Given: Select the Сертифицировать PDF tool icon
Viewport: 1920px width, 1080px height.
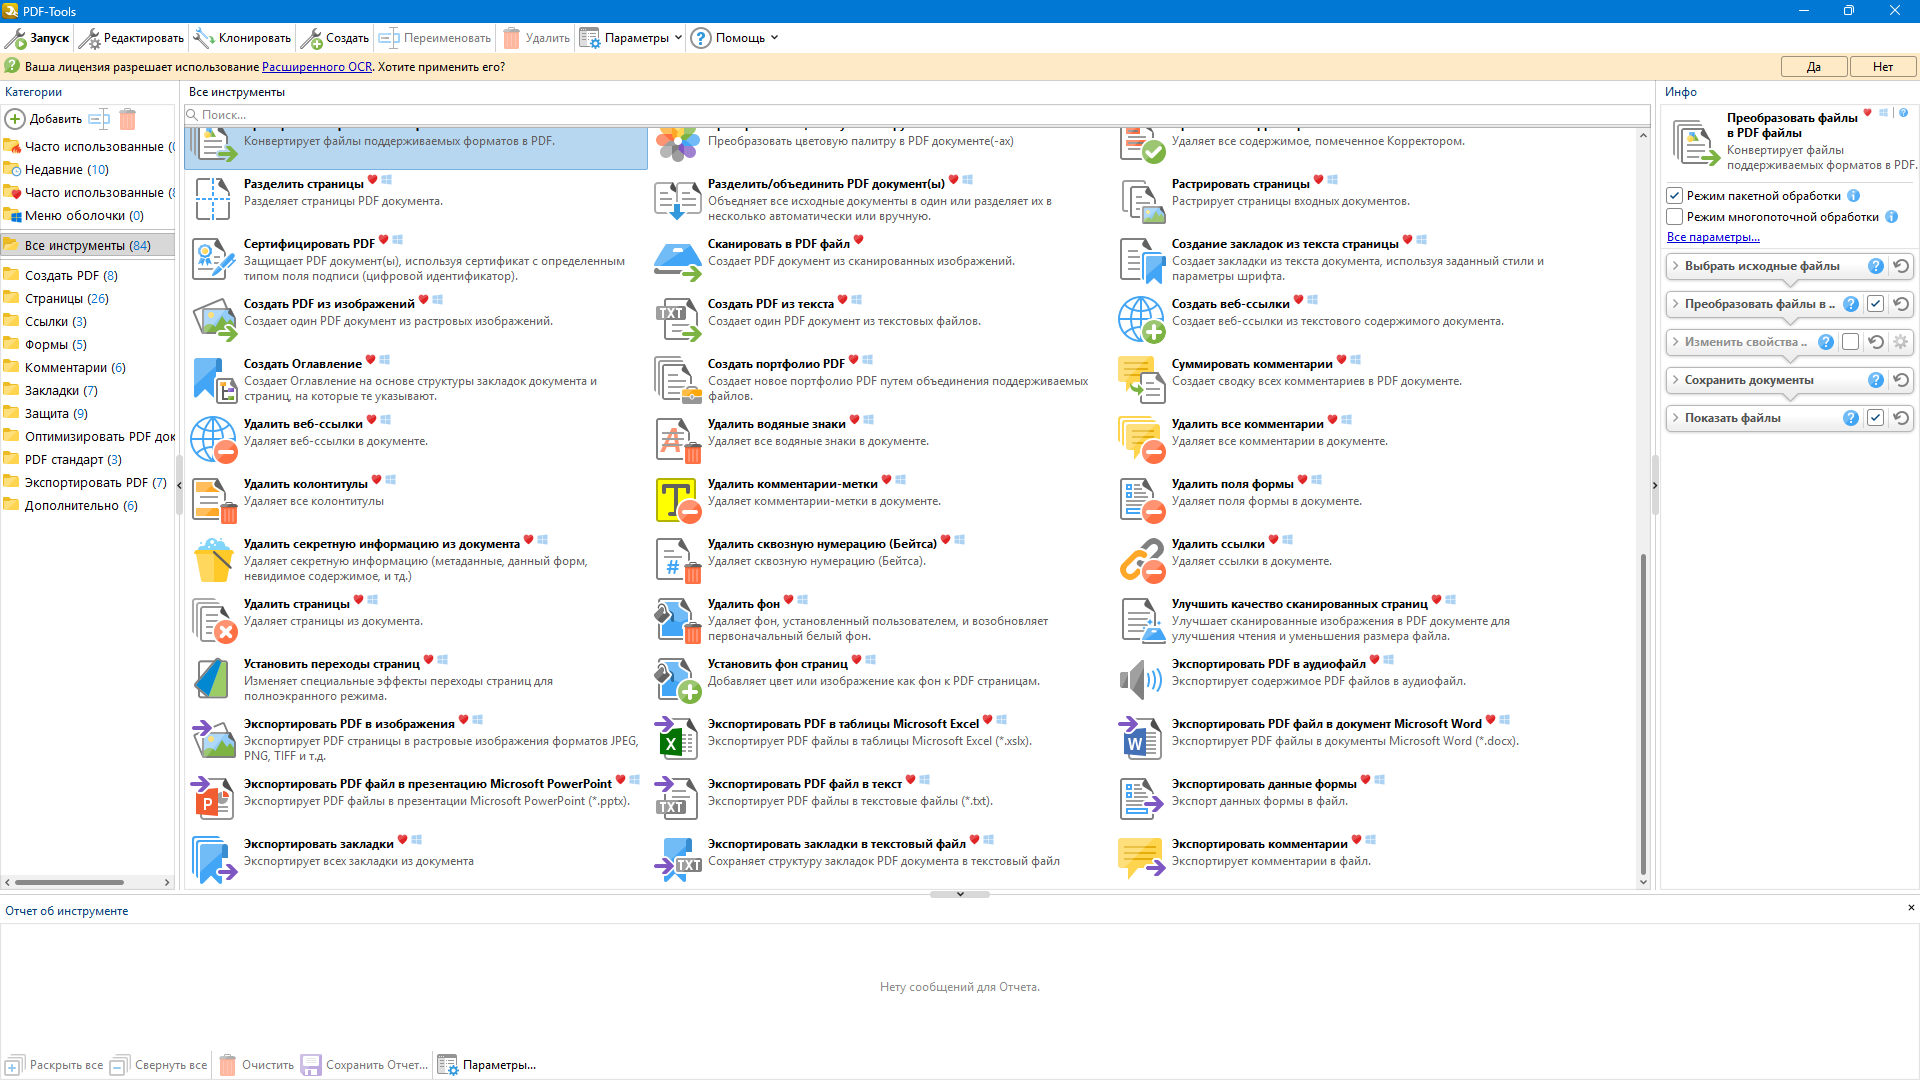Looking at the screenshot, I should point(213,258).
